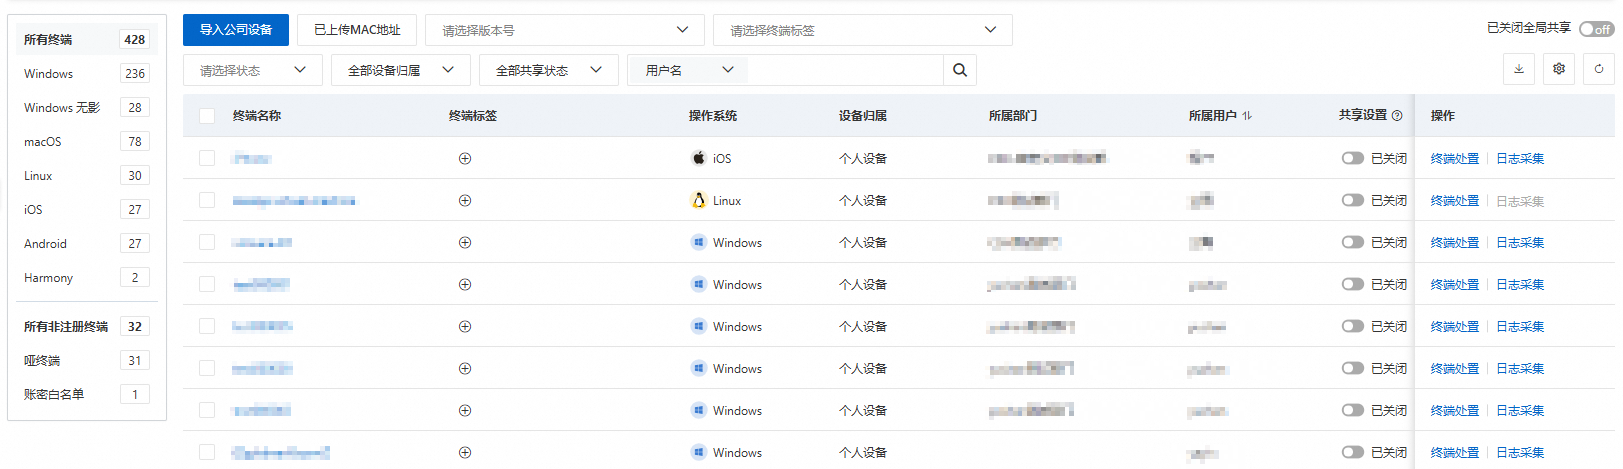Screen dimensions: 1623x469
Task: Toggle the 已关闭全局共享 switch
Action: pos(1596,29)
